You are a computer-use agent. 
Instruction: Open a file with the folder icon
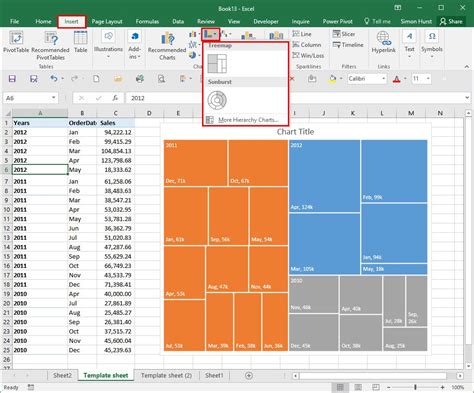click(x=118, y=79)
